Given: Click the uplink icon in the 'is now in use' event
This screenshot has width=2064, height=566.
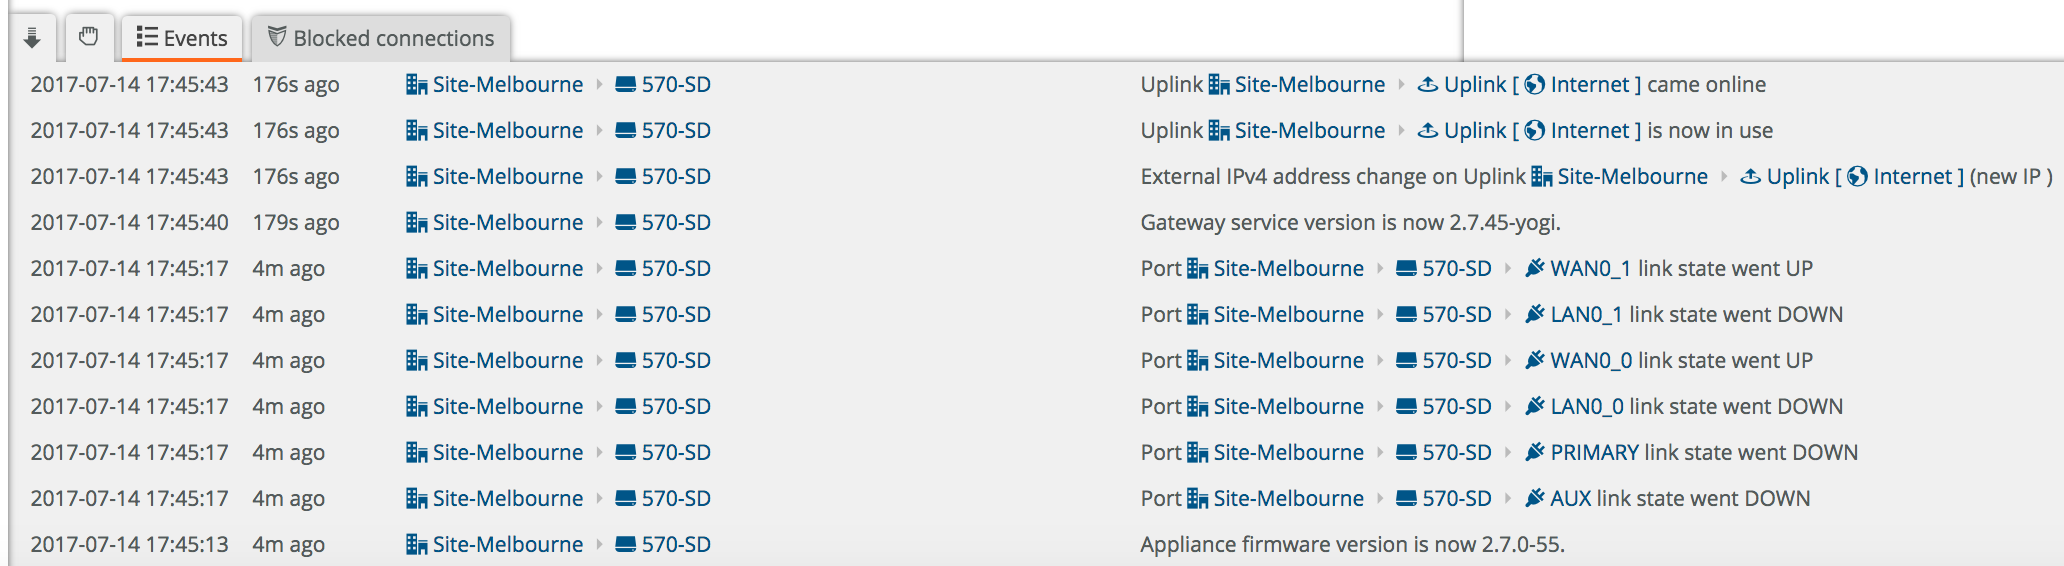Looking at the screenshot, I should coord(1428,130).
